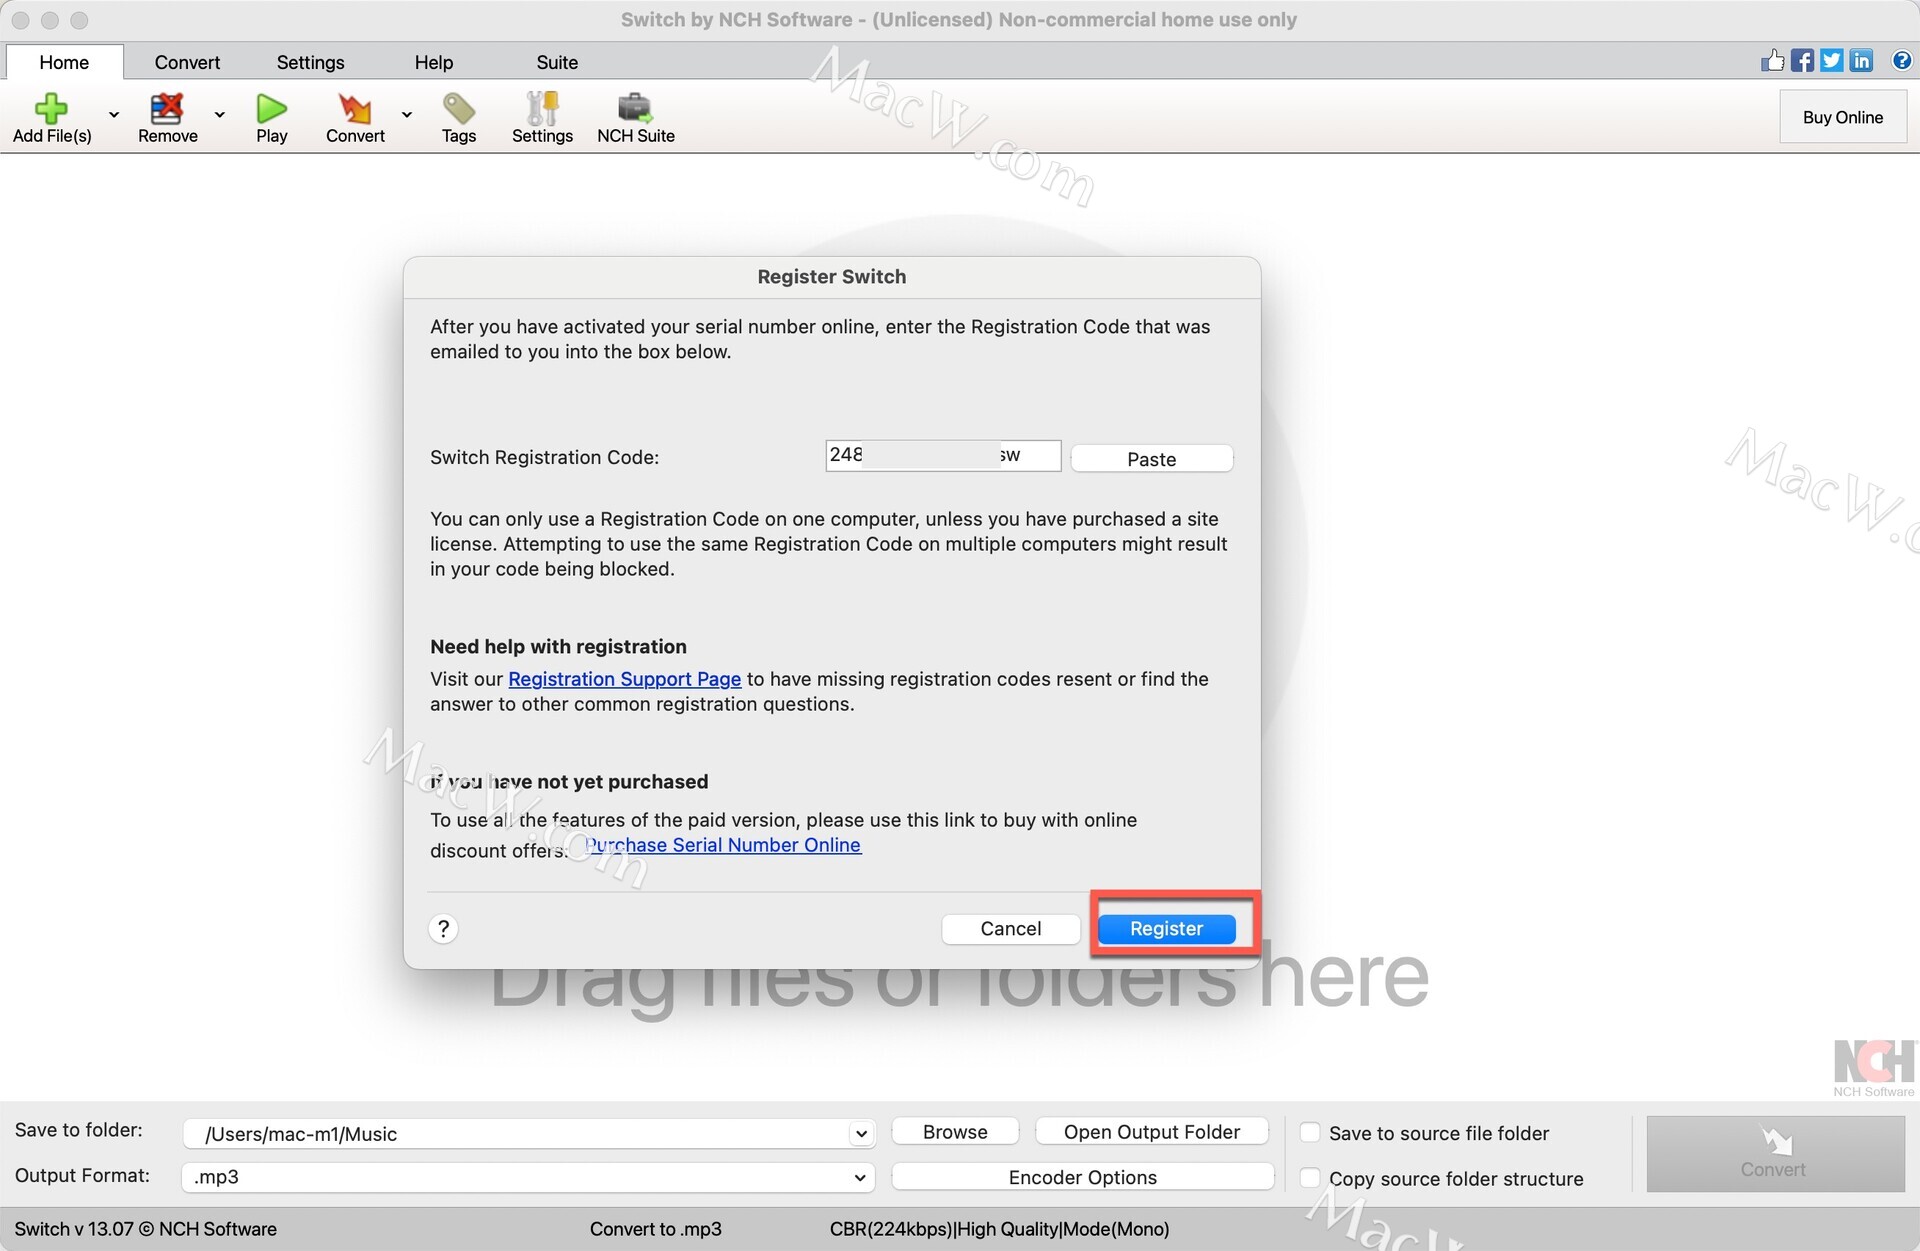Click the Paste button in the dialog
The width and height of the screenshot is (1920, 1251).
point(1151,459)
